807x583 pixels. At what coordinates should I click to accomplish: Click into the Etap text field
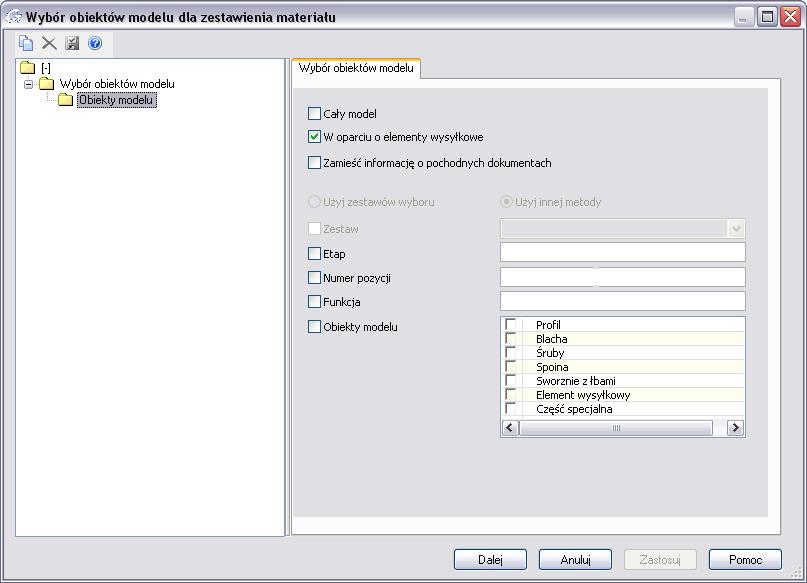pos(623,253)
